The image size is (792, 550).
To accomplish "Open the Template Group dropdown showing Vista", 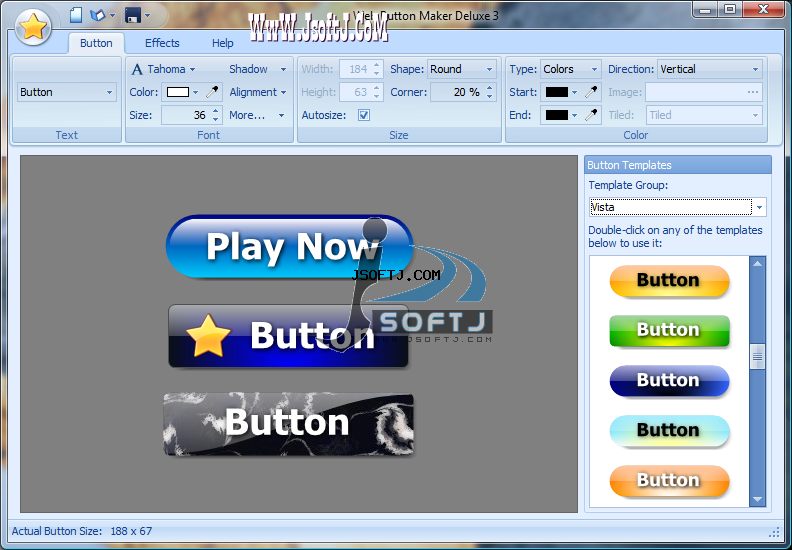I will point(677,207).
